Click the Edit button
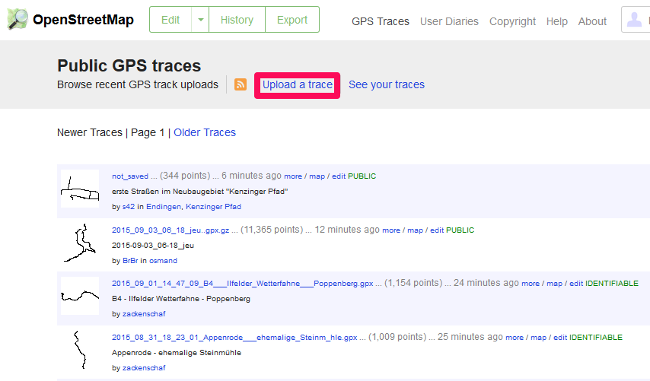 pyautogui.click(x=170, y=19)
